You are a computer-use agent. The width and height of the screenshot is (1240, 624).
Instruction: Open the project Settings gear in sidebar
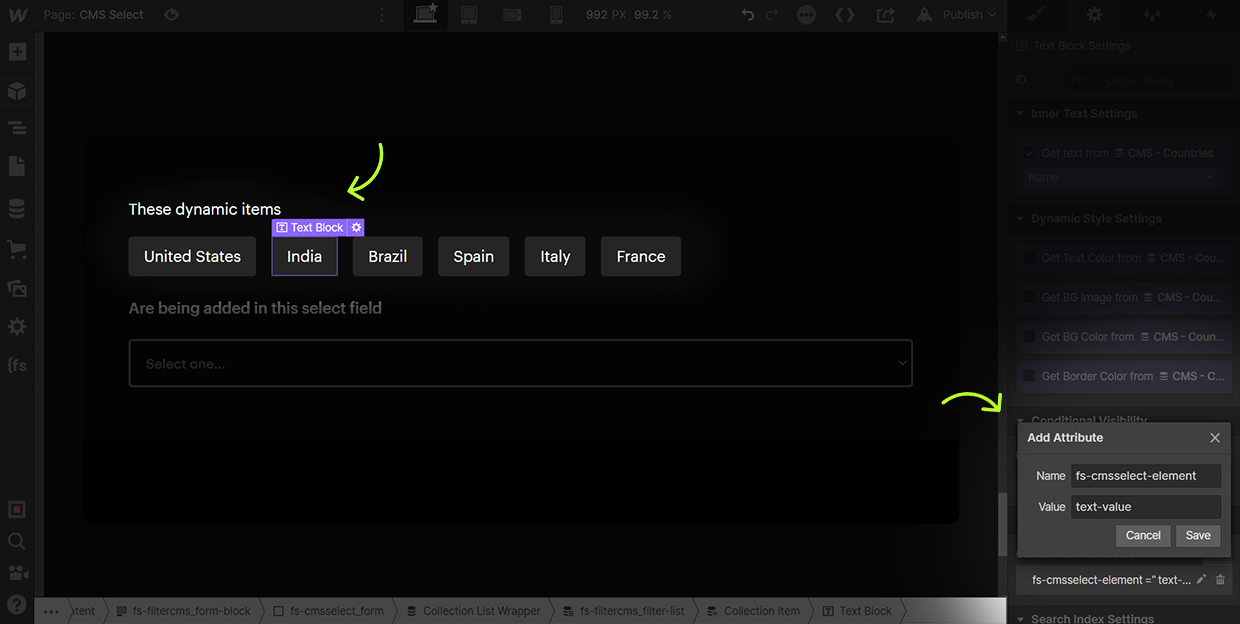pos(17,327)
